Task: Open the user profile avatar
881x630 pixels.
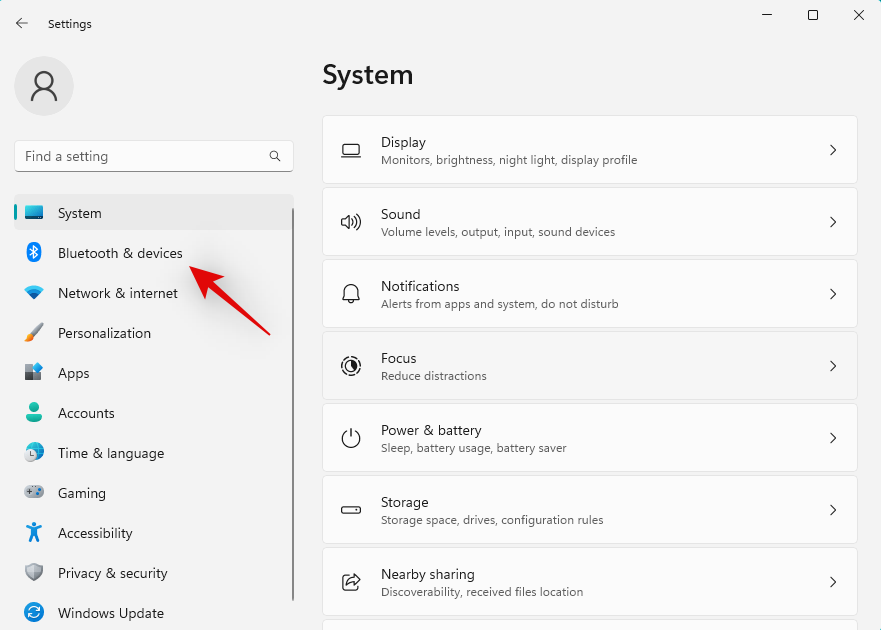Action: pyautogui.click(x=44, y=86)
